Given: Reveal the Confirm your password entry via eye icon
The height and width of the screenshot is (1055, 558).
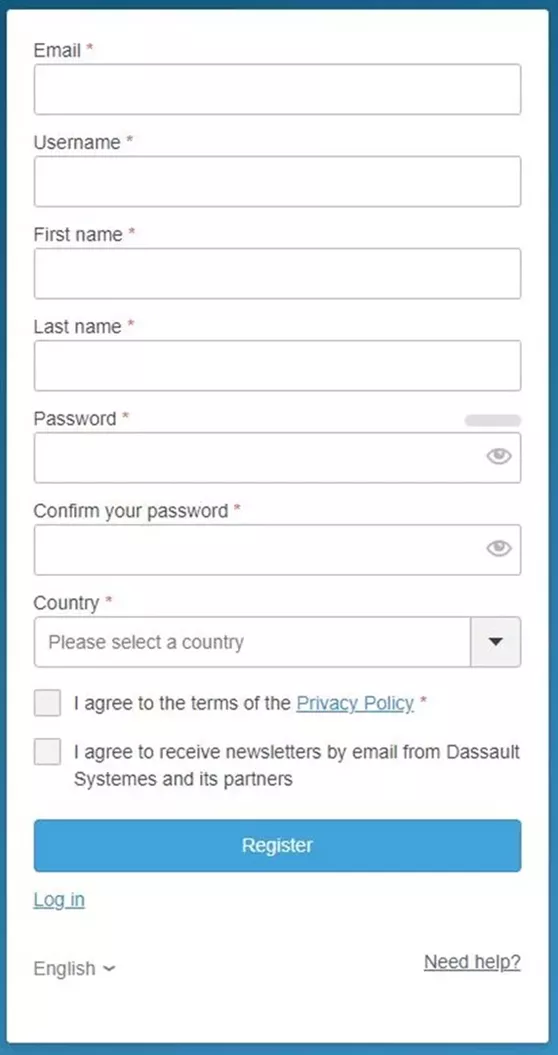Looking at the screenshot, I should [x=499, y=549].
